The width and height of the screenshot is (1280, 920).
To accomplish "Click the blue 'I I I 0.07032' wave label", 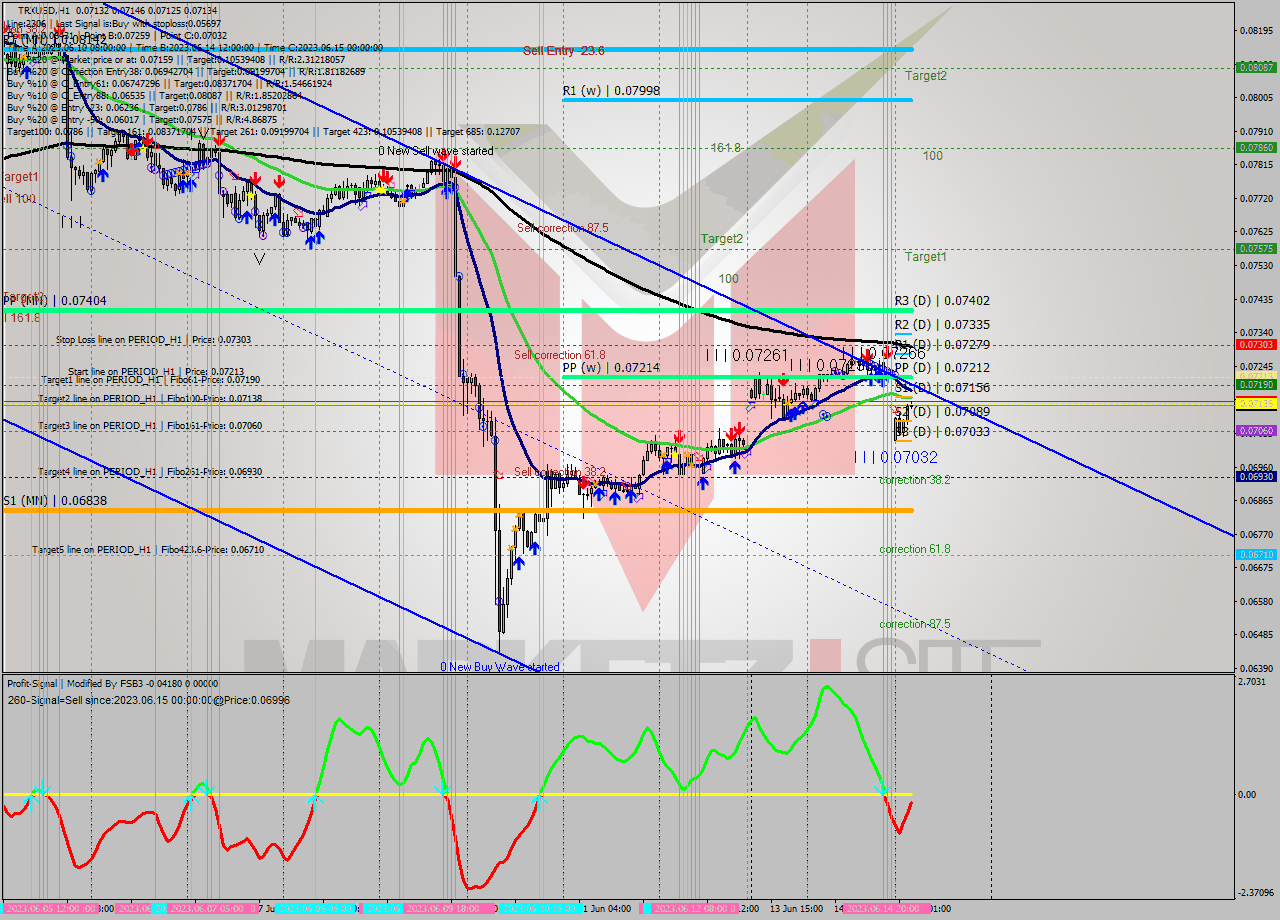I will click(896, 457).
